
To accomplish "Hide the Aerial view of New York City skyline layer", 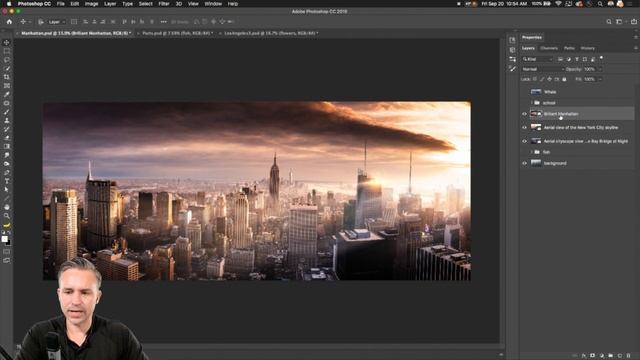I will point(524,127).
